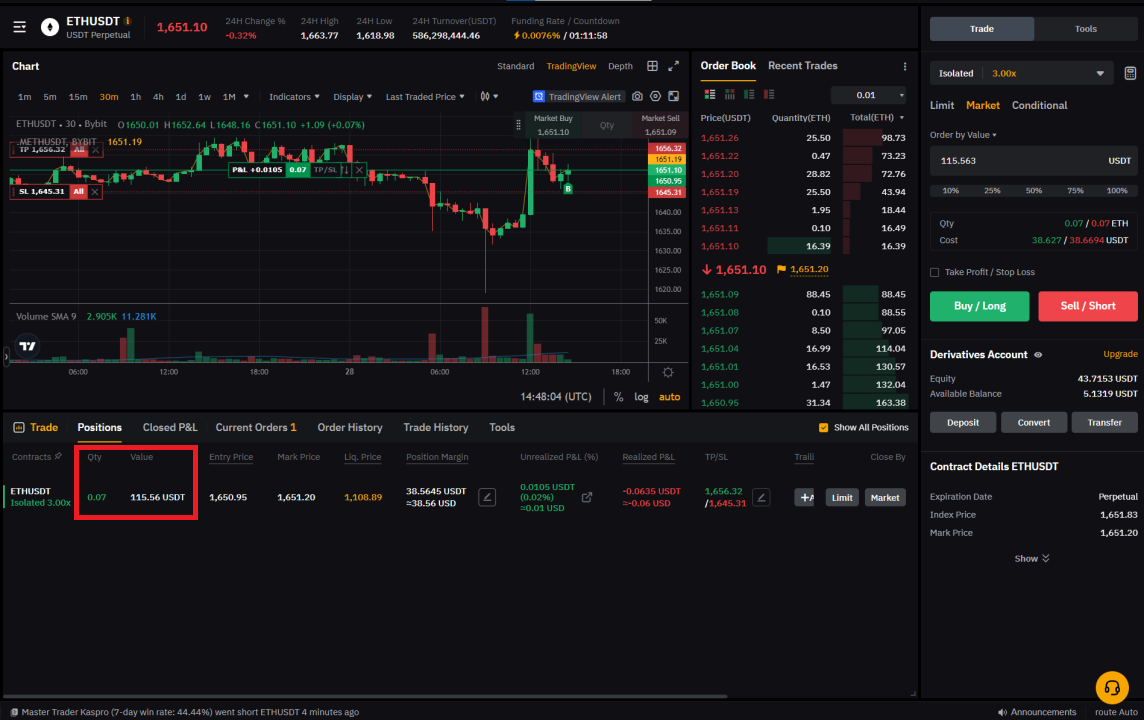The height and width of the screenshot is (720, 1144).
Task: Click the Ethereum coin logo
Action: coord(50,28)
